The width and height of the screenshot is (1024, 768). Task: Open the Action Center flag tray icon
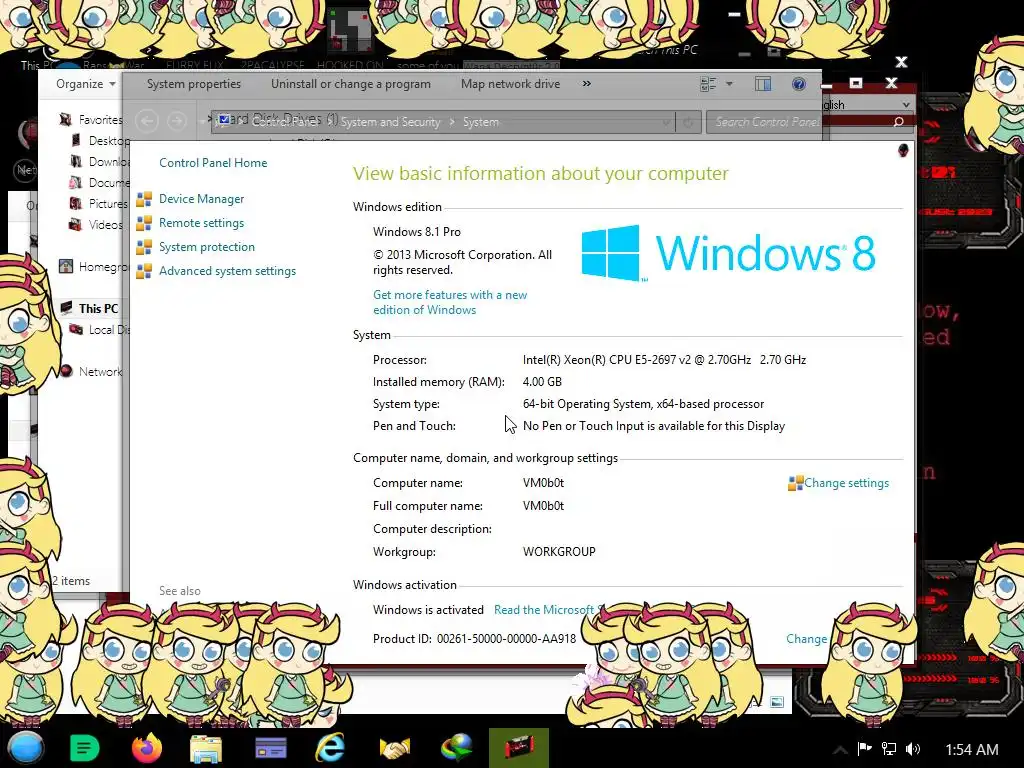click(x=865, y=749)
